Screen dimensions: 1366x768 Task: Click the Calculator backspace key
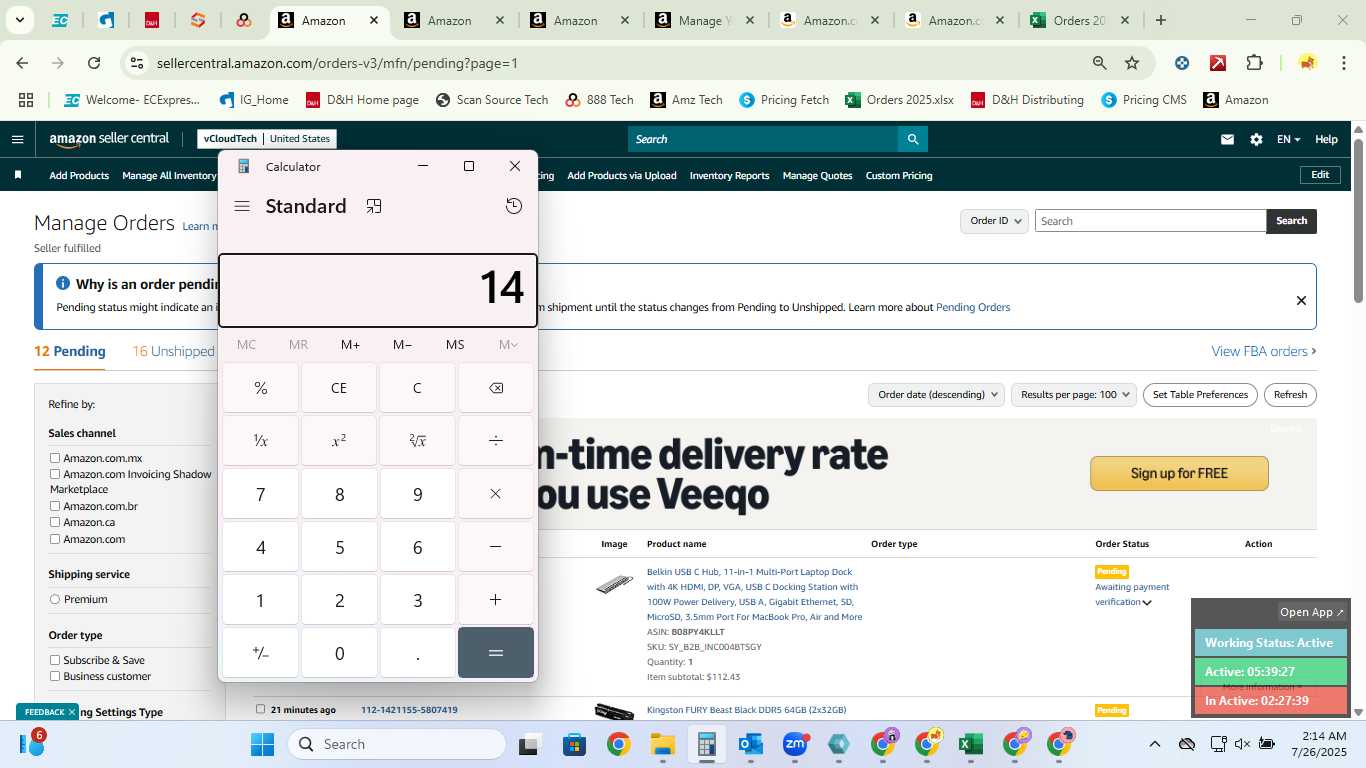(496, 388)
